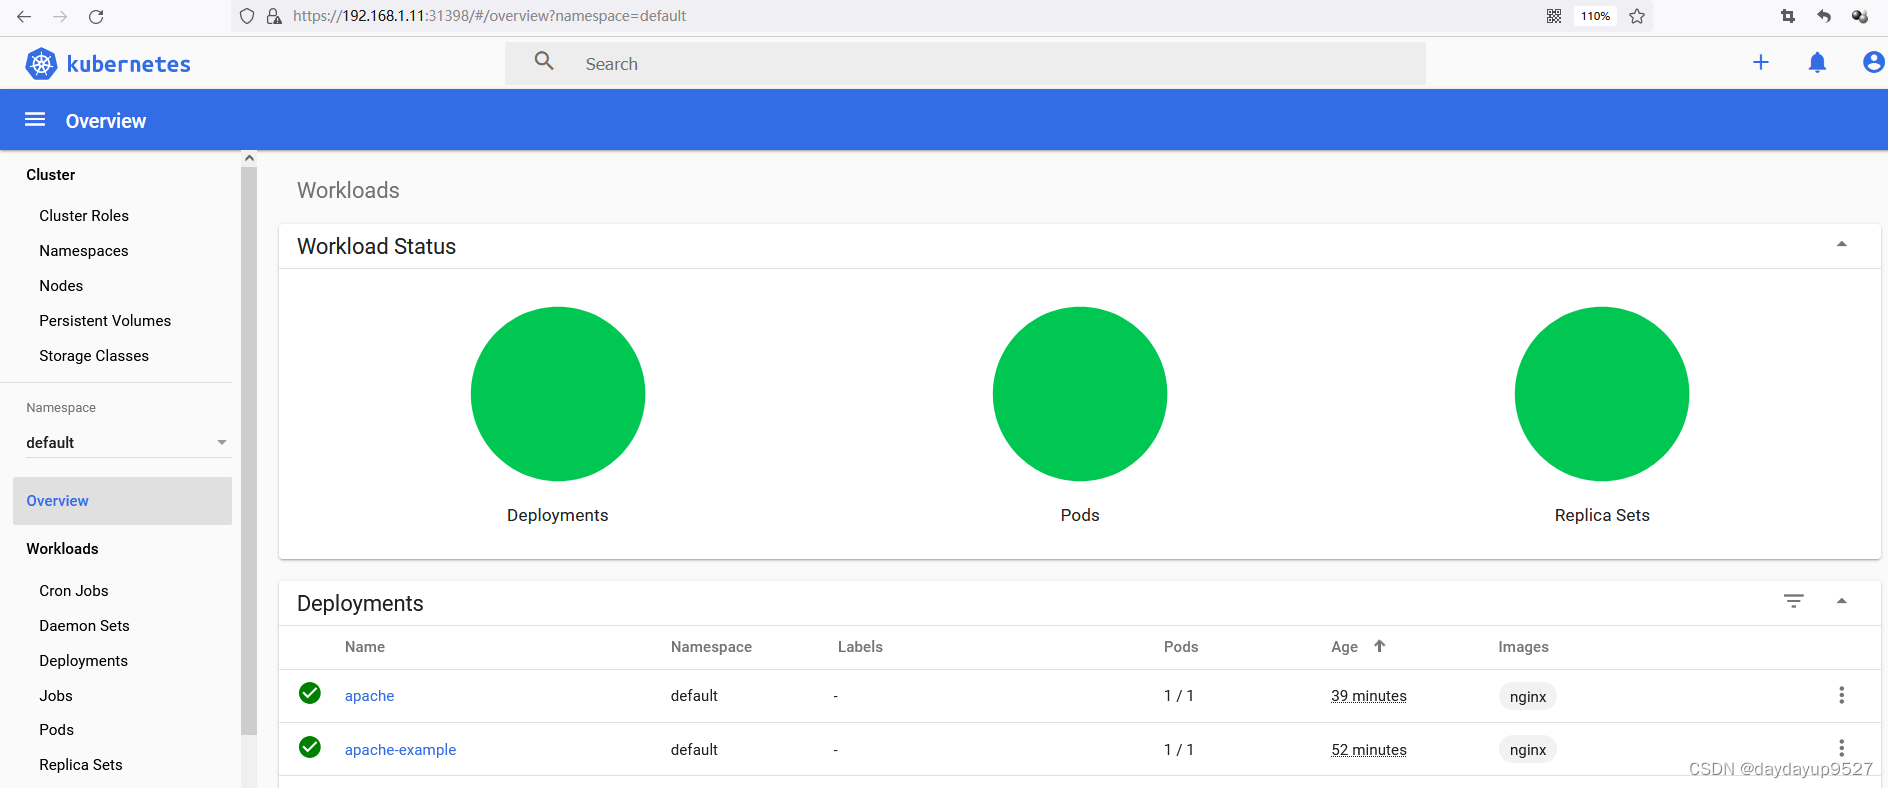Image resolution: width=1888 pixels, height=788 pixels.
Task: Click the browser address bar URL
Action: pos(490,16)
